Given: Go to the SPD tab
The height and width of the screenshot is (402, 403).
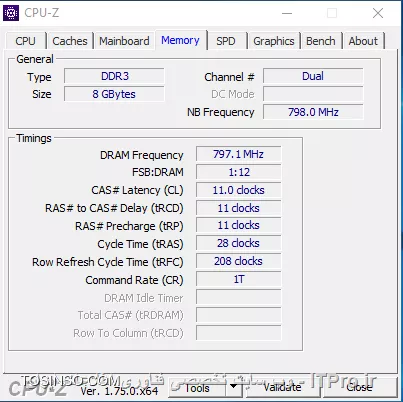Looking at the screenshot, I should click(x=226, y=41).
